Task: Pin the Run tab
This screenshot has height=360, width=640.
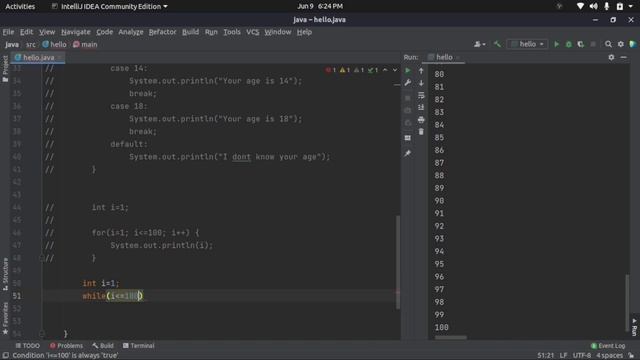Action: 407,153
